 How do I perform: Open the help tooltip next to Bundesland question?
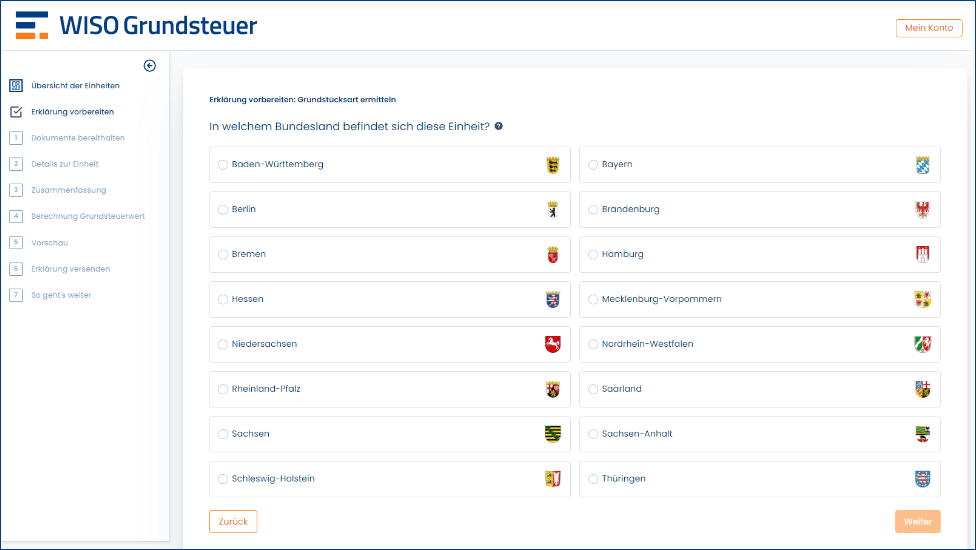click(499, 126)
